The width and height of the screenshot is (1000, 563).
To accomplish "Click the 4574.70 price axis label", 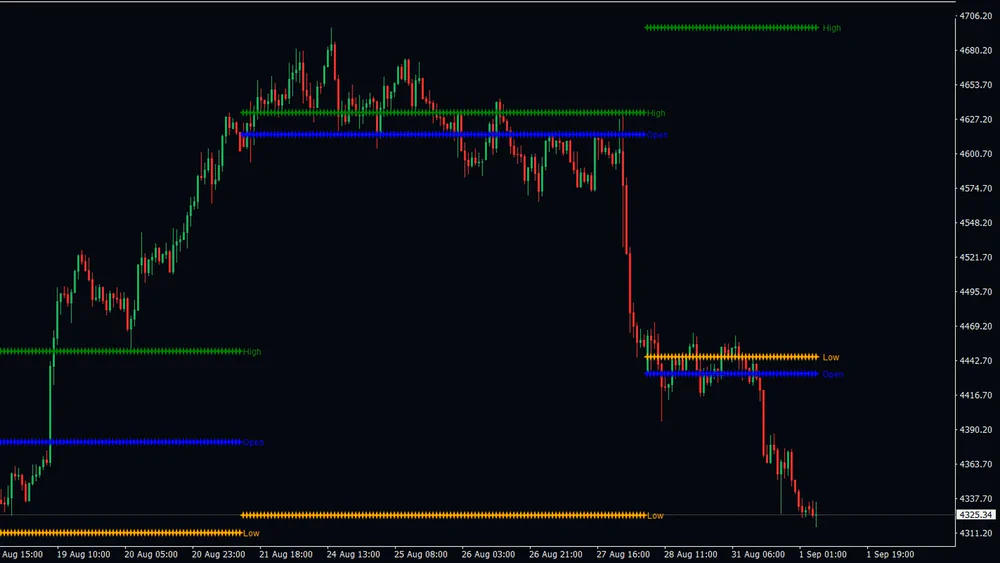I will [x=976, y=188].
